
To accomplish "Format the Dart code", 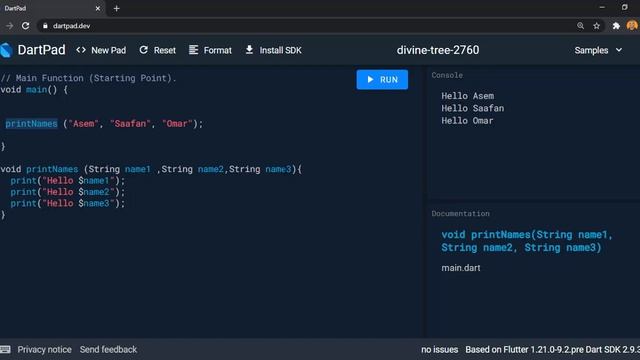I will 210,50.
